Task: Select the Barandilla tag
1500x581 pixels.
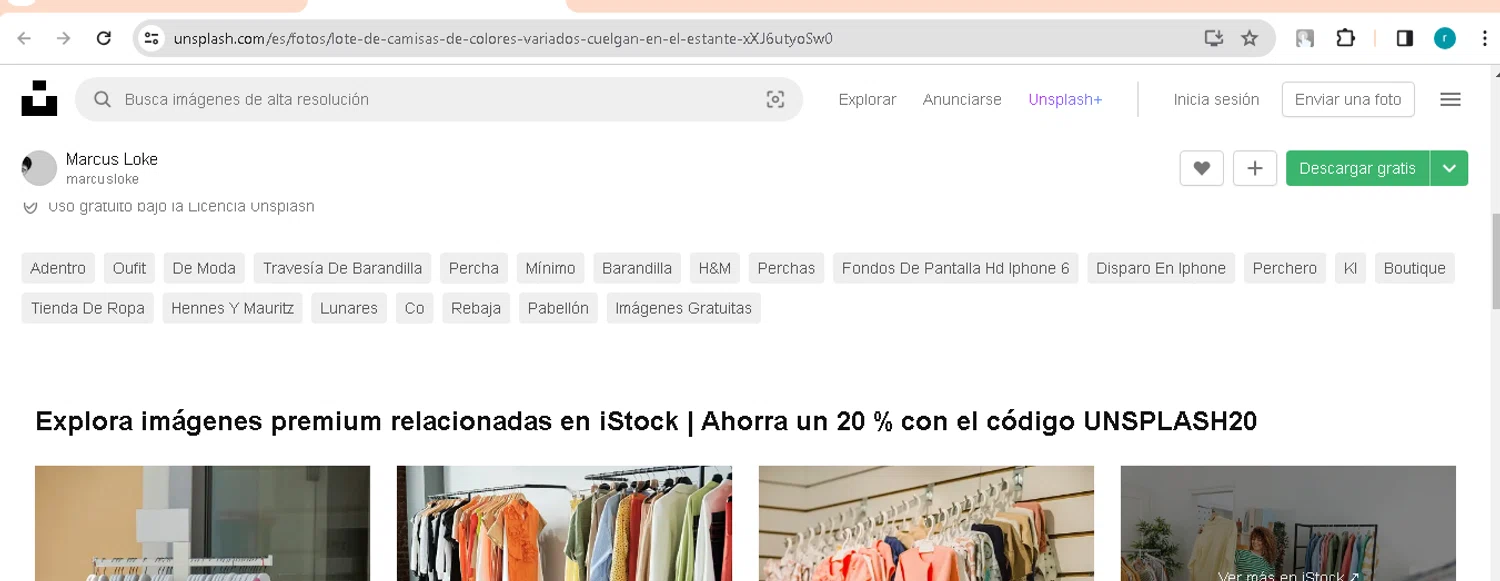Action: pyautogui.click(x=637, y=268)
